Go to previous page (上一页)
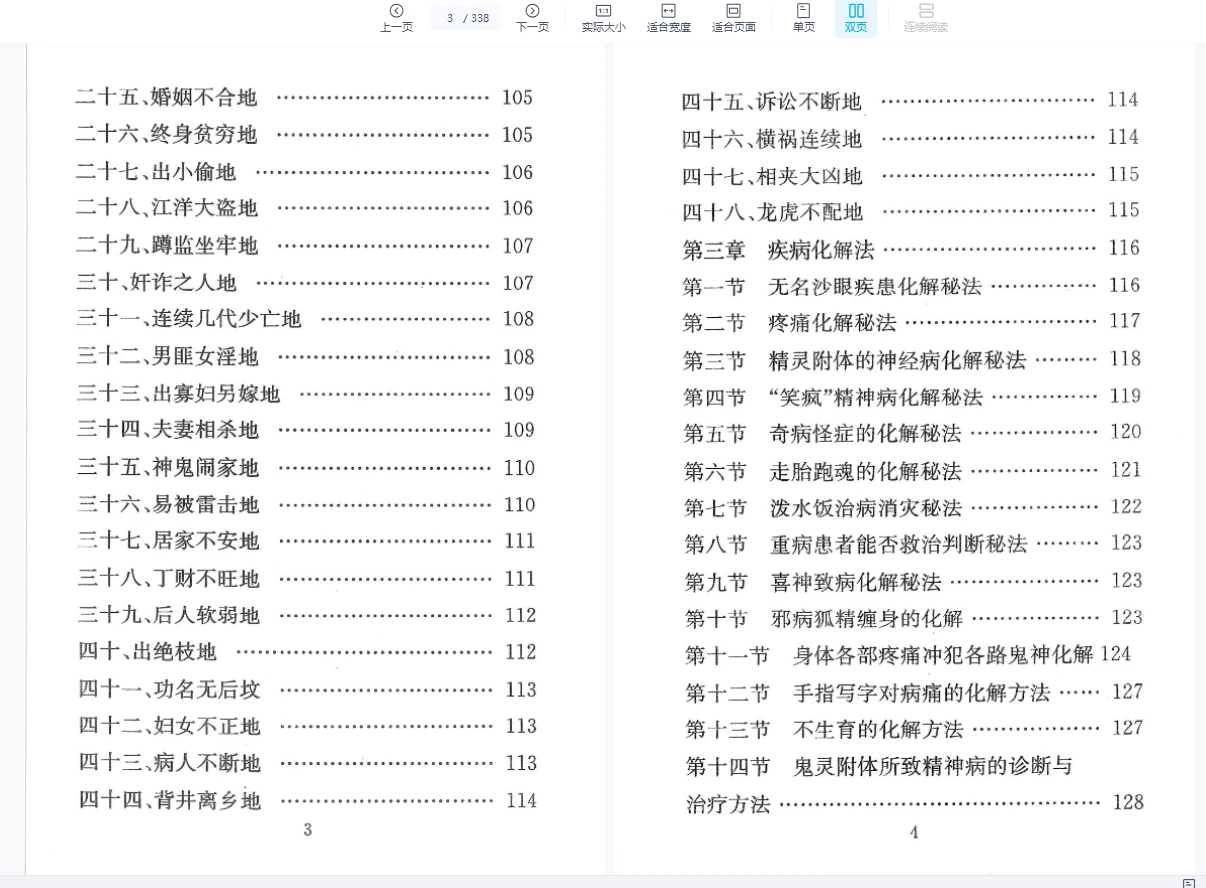 click(396, 18)
